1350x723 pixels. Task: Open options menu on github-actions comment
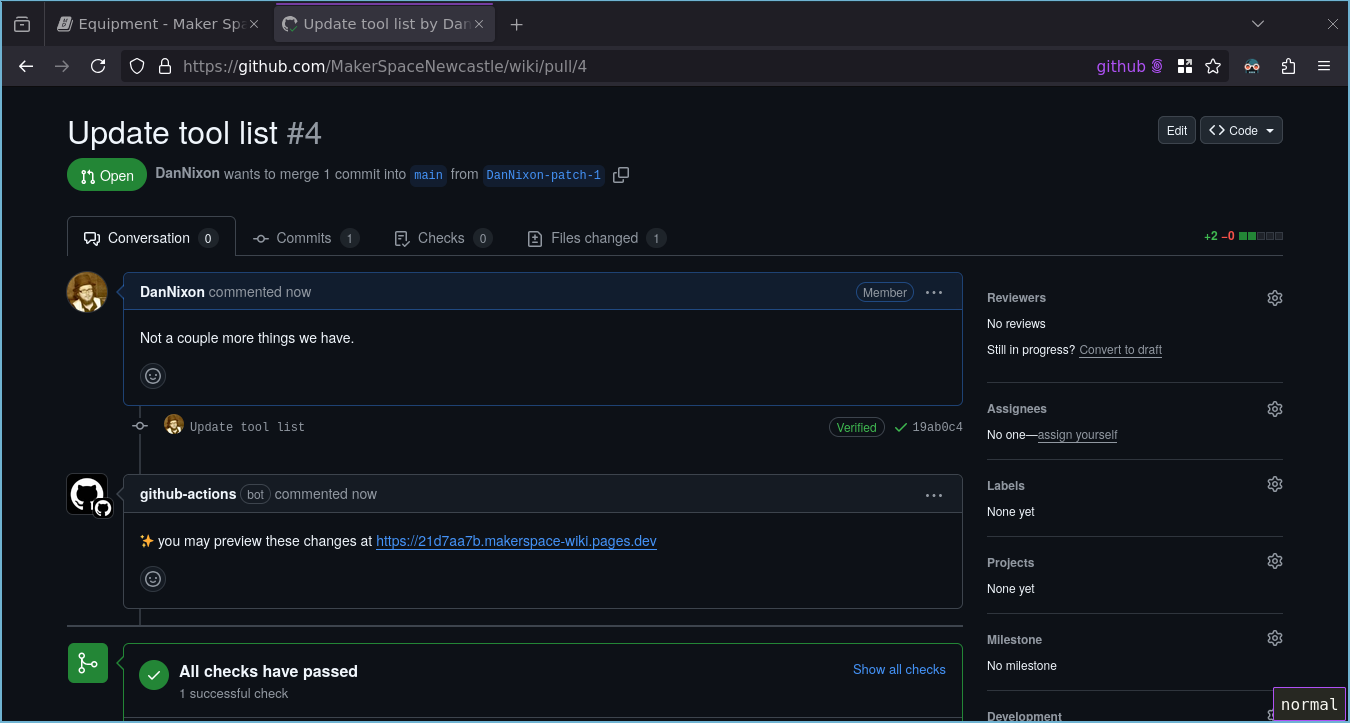coord(933,494)
